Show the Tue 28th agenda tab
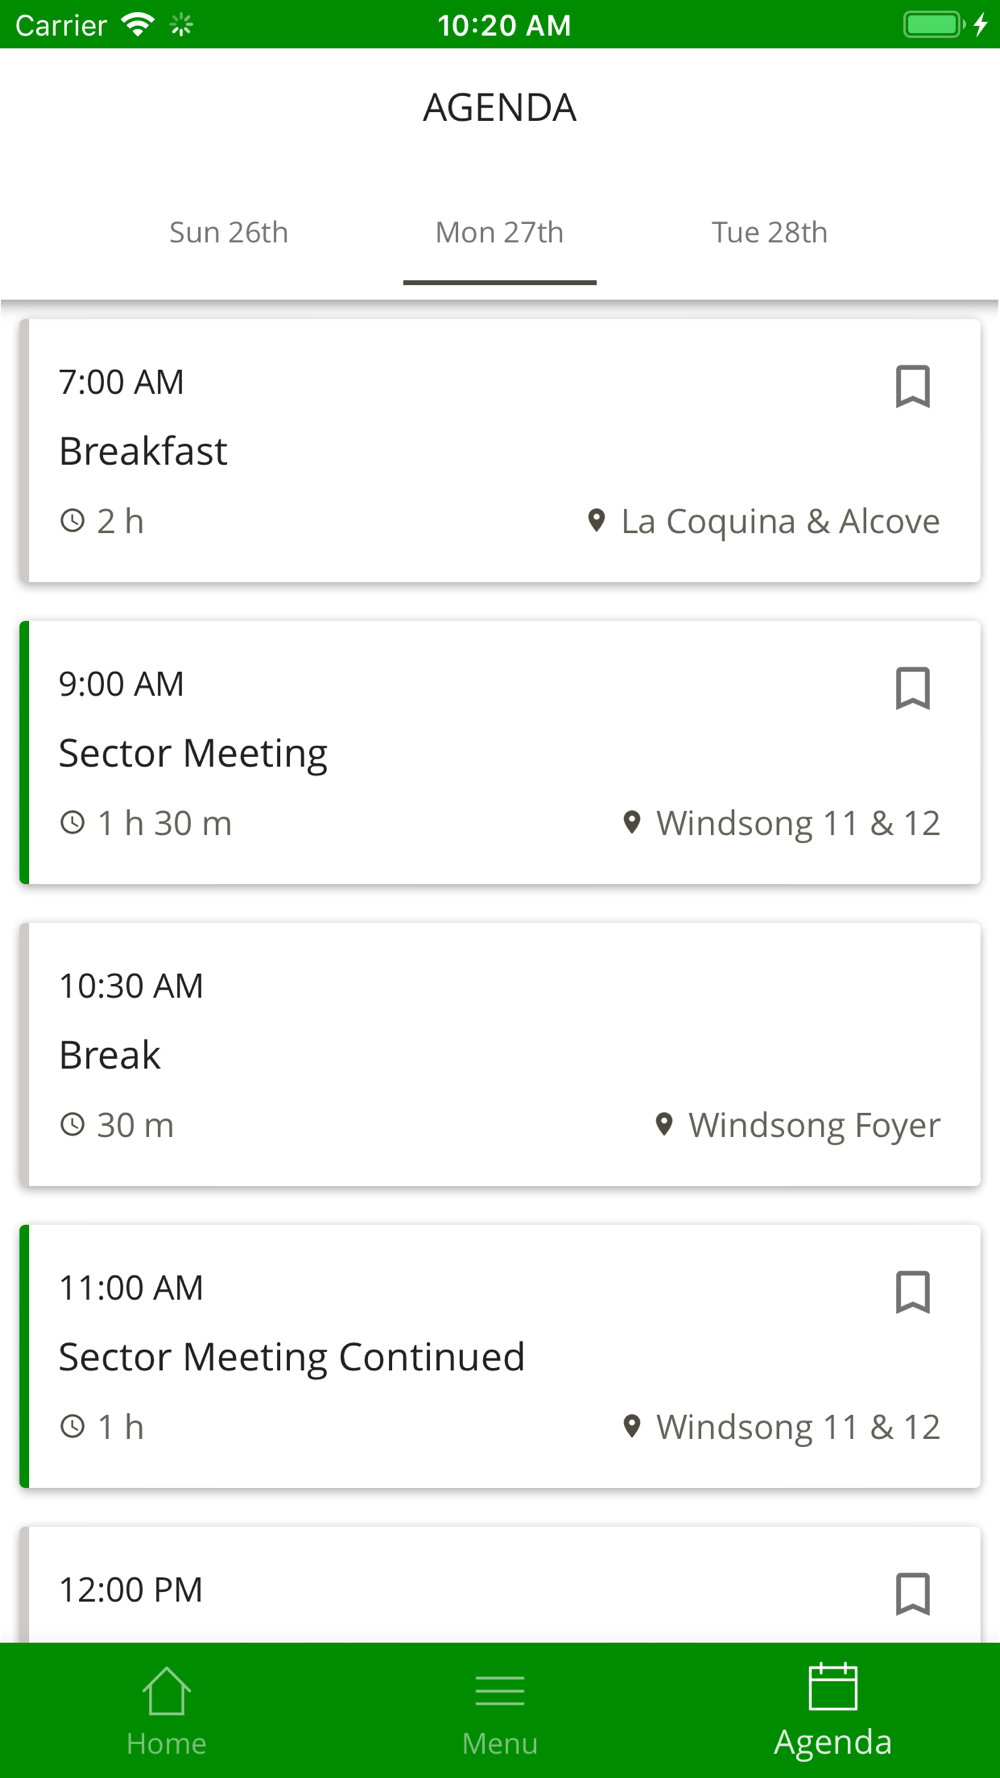1000x1778 pixels. click(769, 233)
